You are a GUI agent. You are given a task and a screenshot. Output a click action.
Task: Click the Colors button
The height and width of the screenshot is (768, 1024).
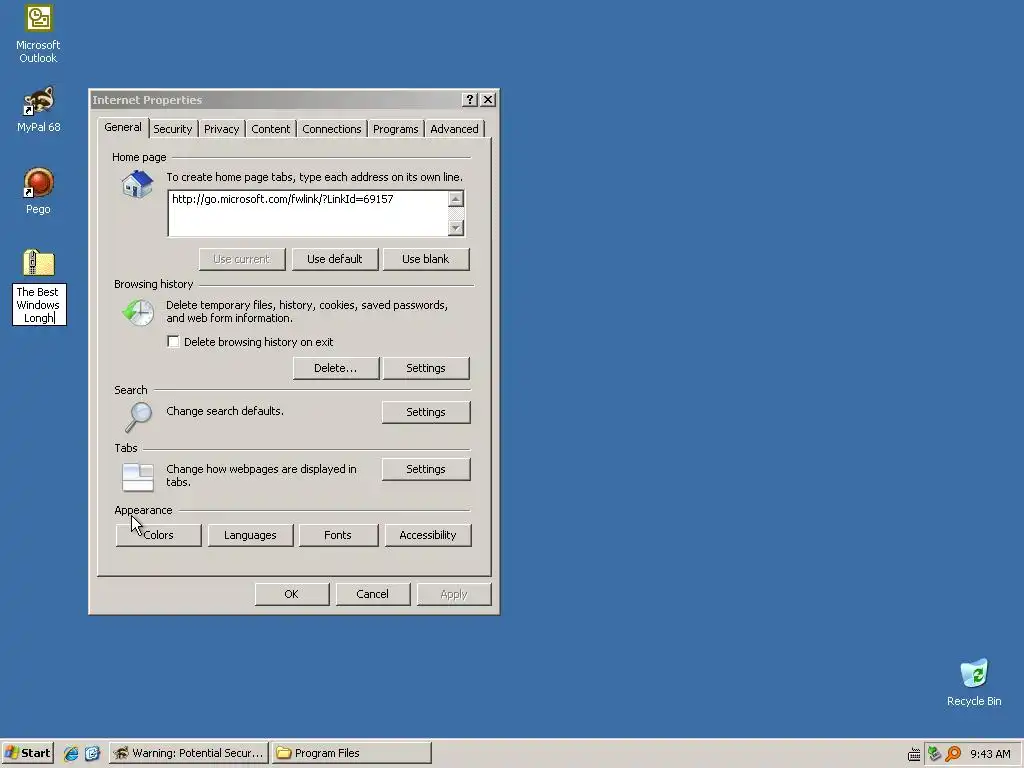tap(158, 535)
